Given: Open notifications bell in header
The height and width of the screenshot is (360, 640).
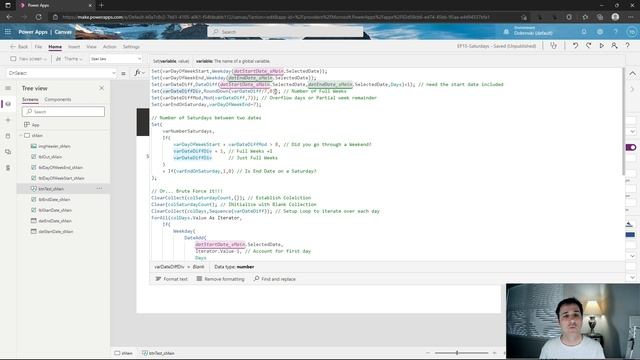Looking at the screenshot, I should tap(584, 31).
